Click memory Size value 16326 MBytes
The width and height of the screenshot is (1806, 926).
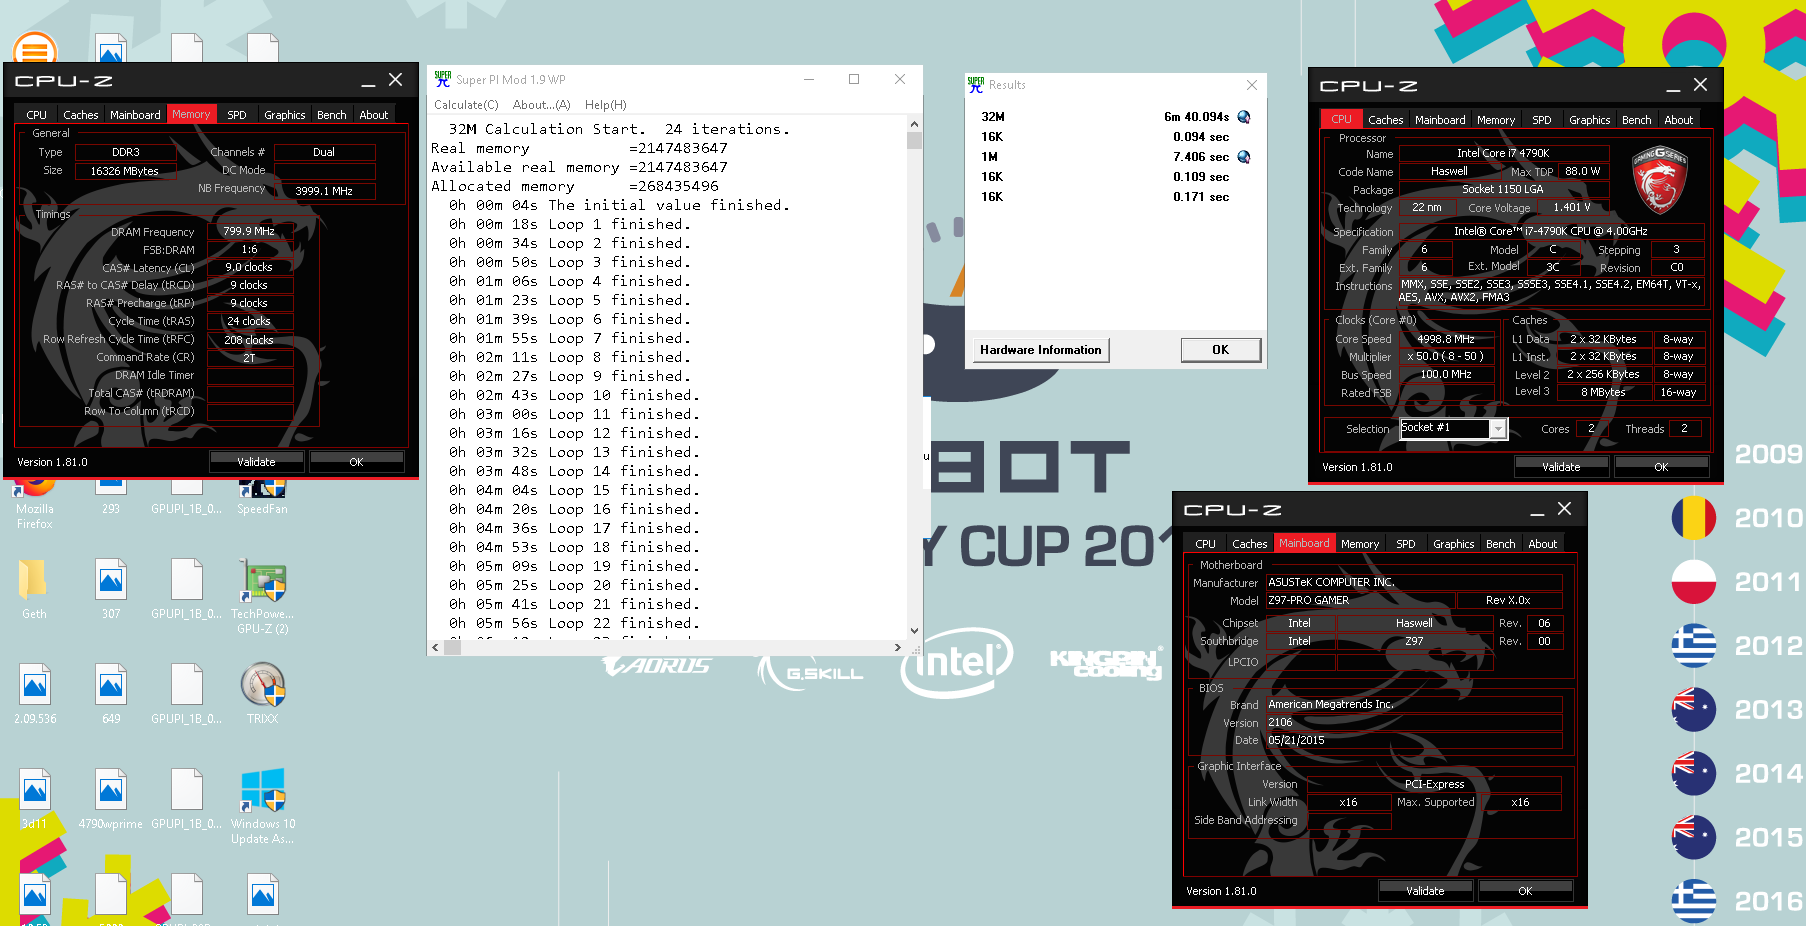tap(125, 171)
